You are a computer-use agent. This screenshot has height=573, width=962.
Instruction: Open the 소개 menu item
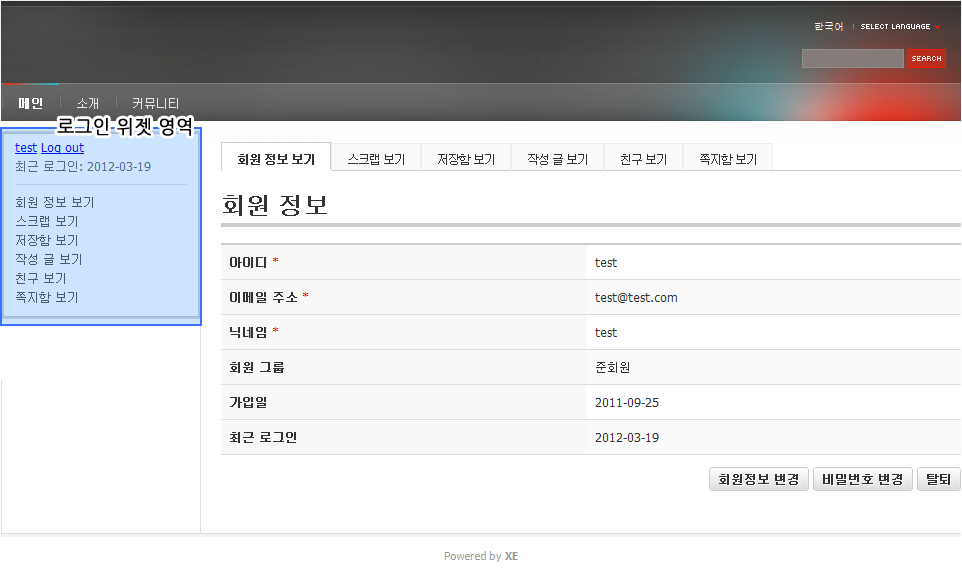88,103
